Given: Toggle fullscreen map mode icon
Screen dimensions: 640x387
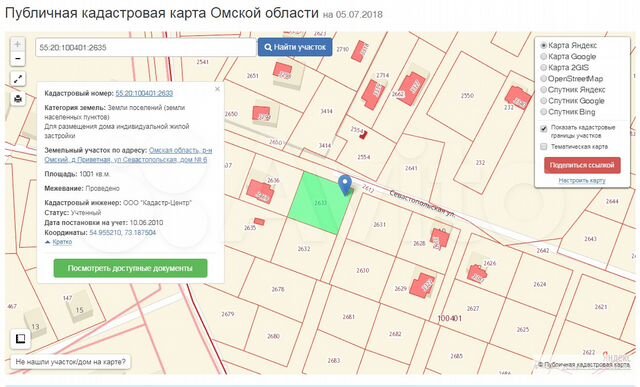Looking at the screenshot, I should click(x=18, y=79).
